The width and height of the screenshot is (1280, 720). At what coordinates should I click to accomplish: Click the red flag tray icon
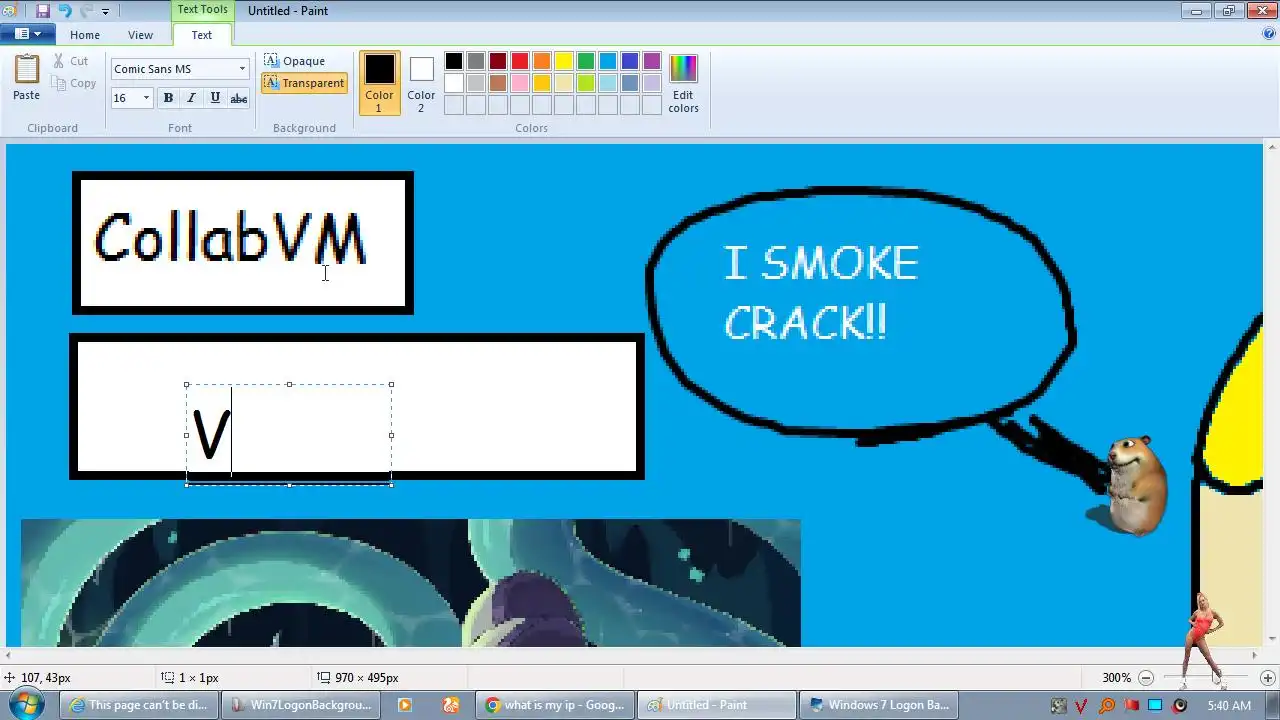pos(1131,706)
